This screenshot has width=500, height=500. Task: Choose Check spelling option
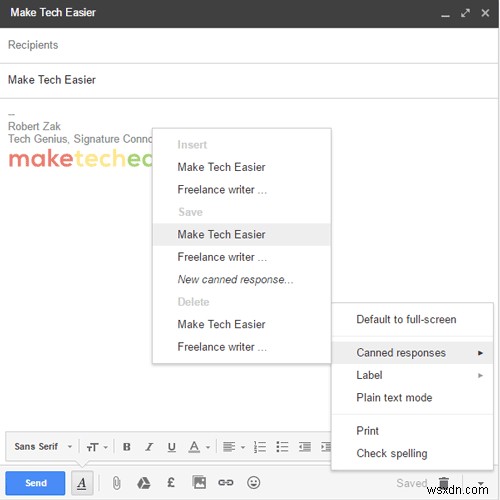tap(413, 453)
